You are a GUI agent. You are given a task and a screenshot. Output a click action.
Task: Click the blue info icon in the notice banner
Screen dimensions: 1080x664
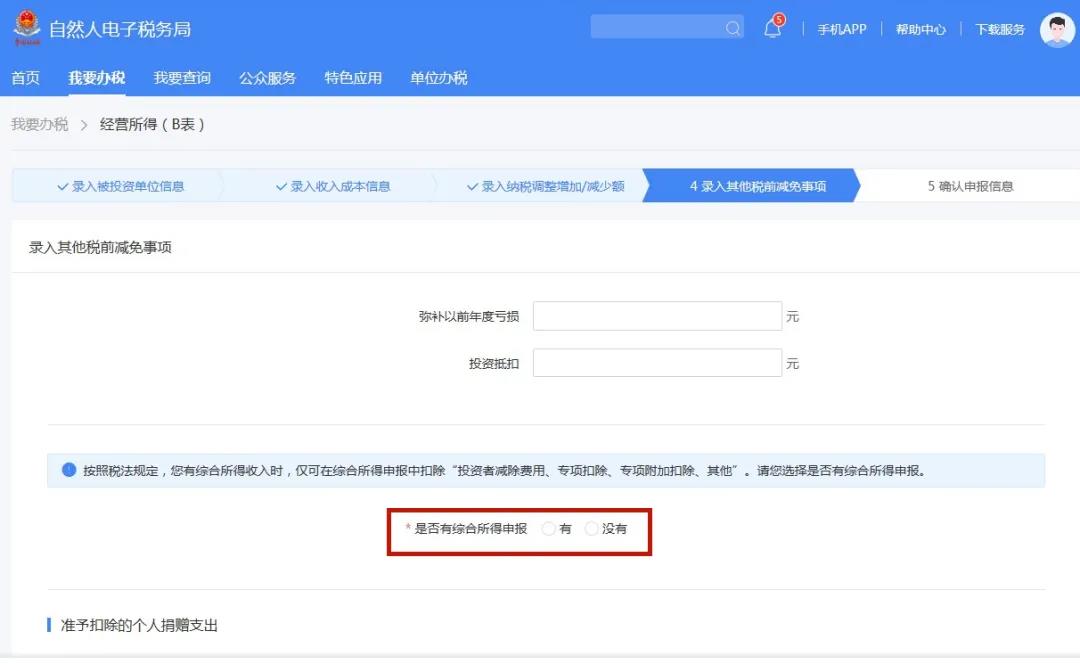[66, 470]
